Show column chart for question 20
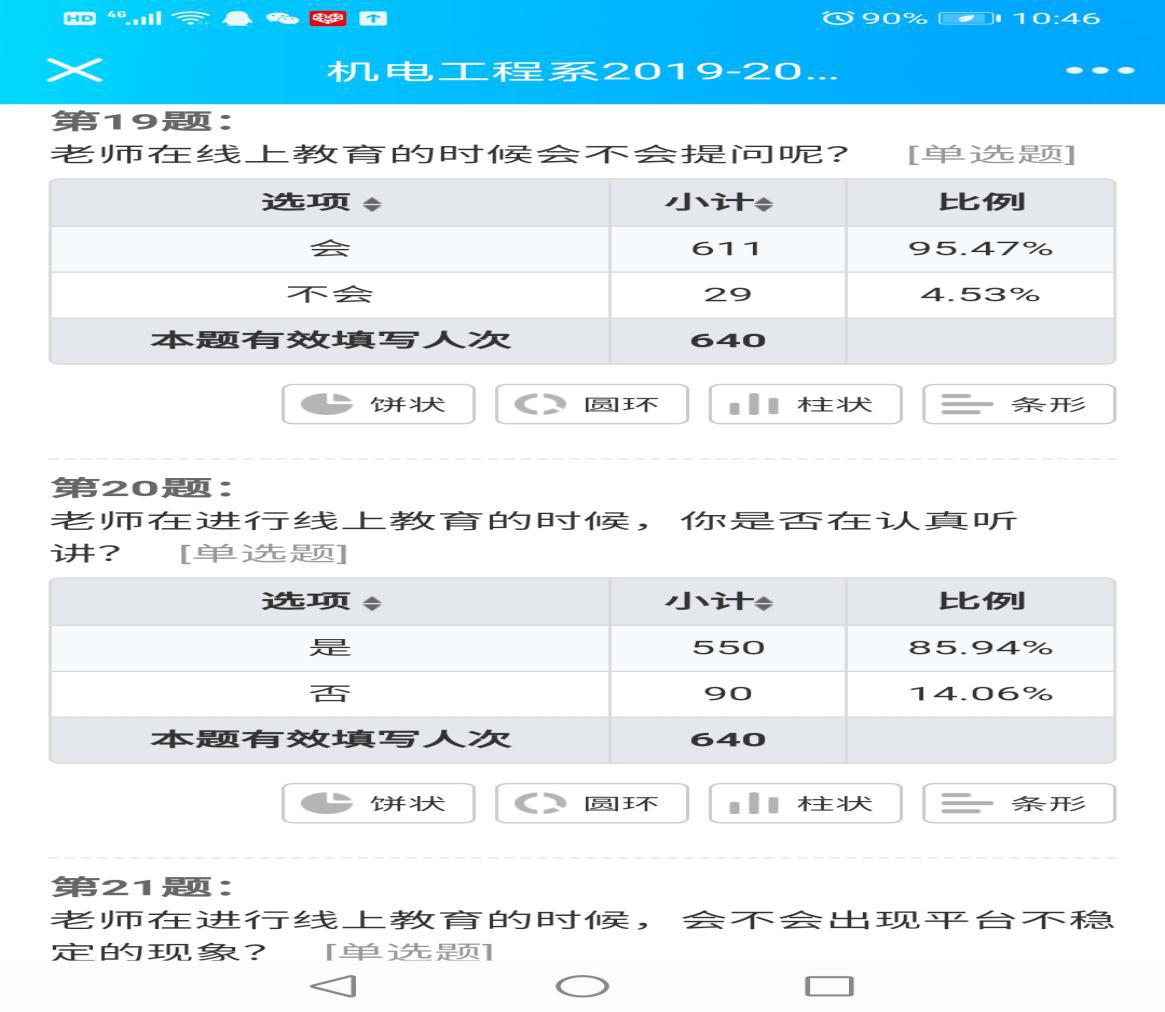The width and height of the screenshot is (1165, 1012). click(x=804, y=803)
